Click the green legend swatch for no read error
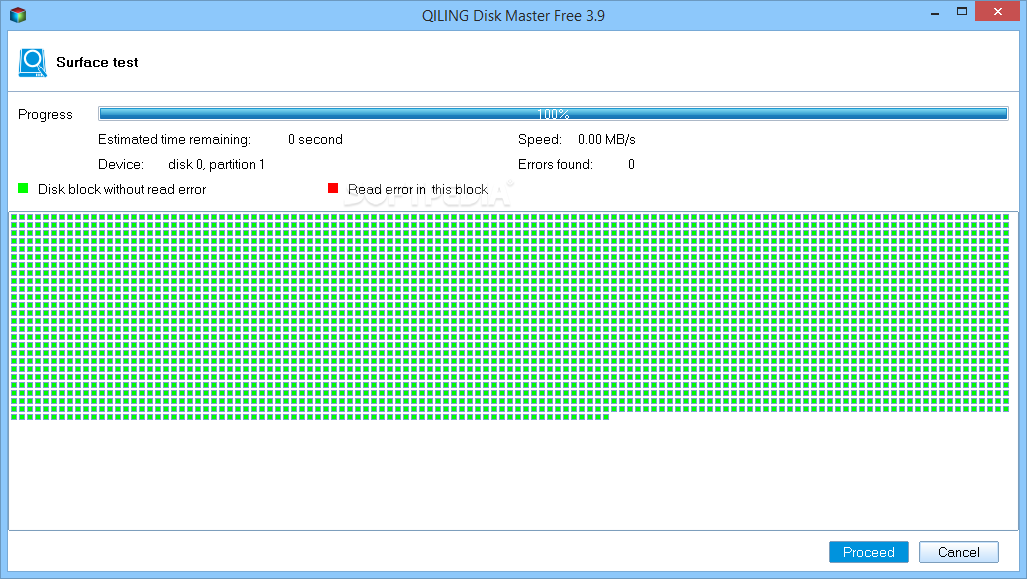Image resolution: width=1027 pixels, height=579 pixels. (23, 189)
